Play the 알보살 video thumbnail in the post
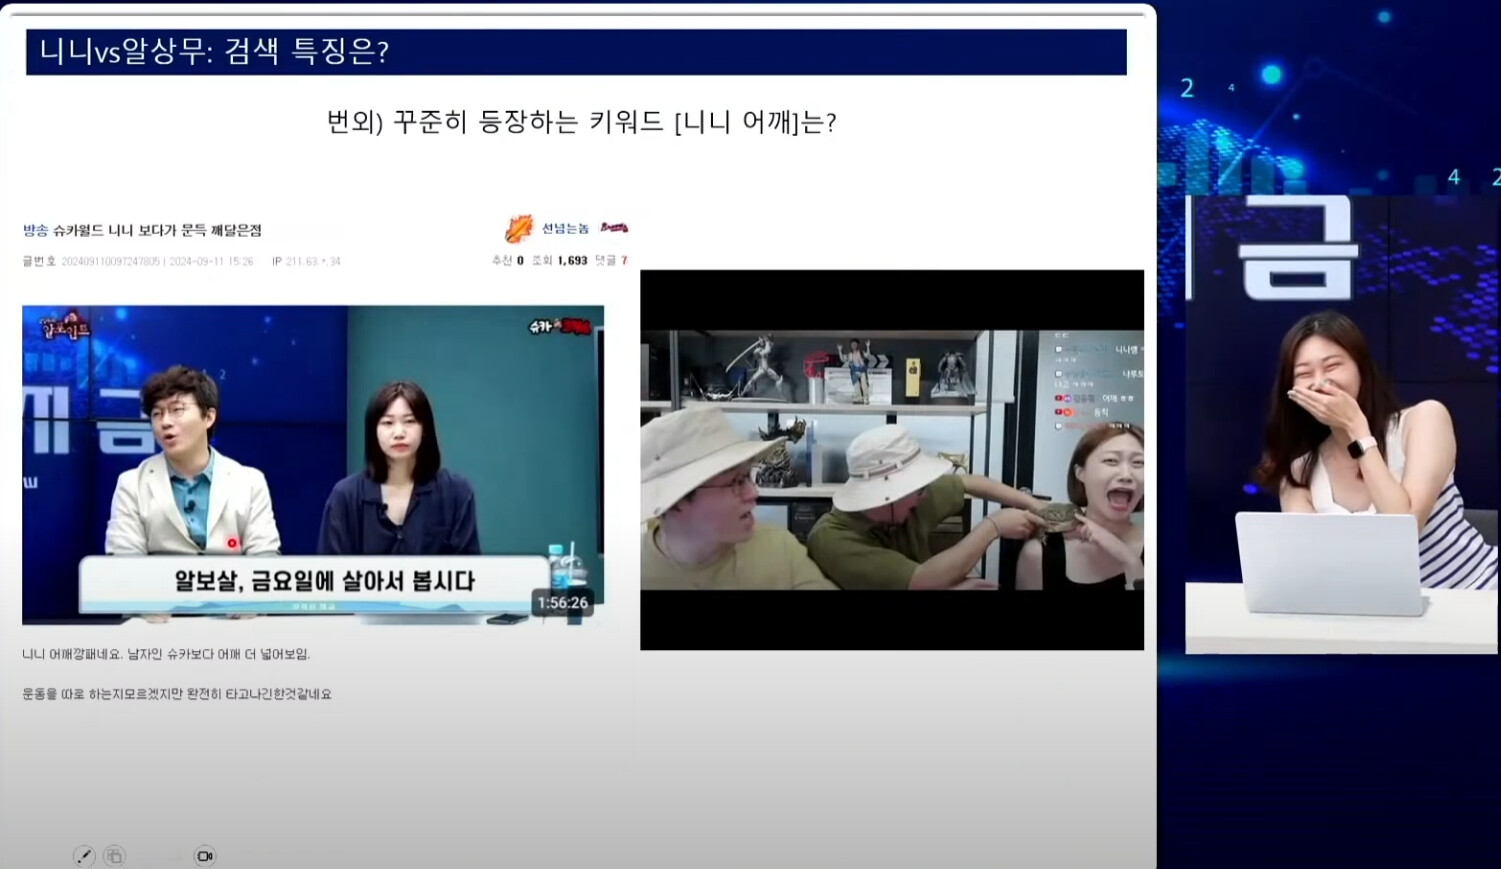The height and width of the screenshot is (869, 1501). tap(313, 465)
